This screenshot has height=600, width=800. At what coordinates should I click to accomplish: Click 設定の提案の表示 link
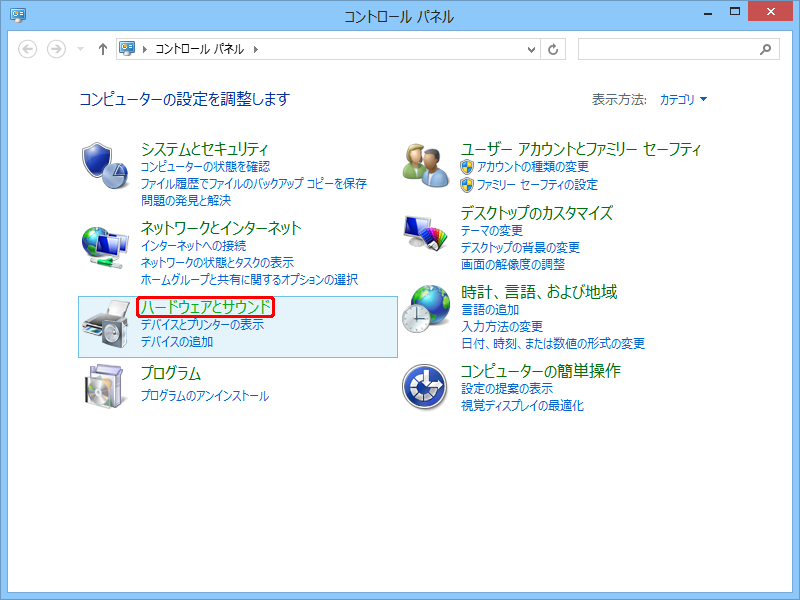tap(507, 389)
